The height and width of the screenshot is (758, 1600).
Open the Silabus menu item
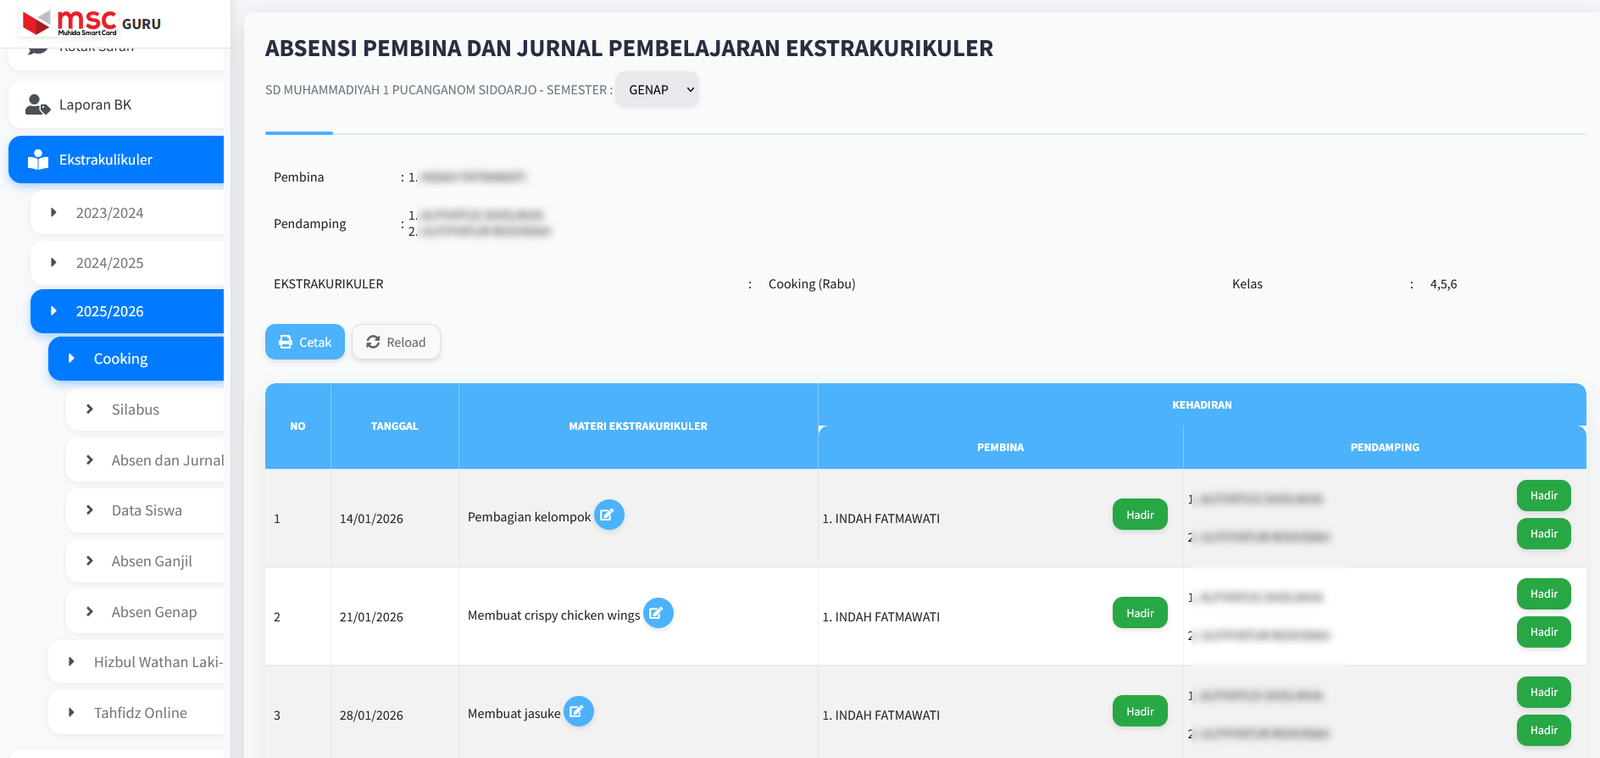(145, 409)
